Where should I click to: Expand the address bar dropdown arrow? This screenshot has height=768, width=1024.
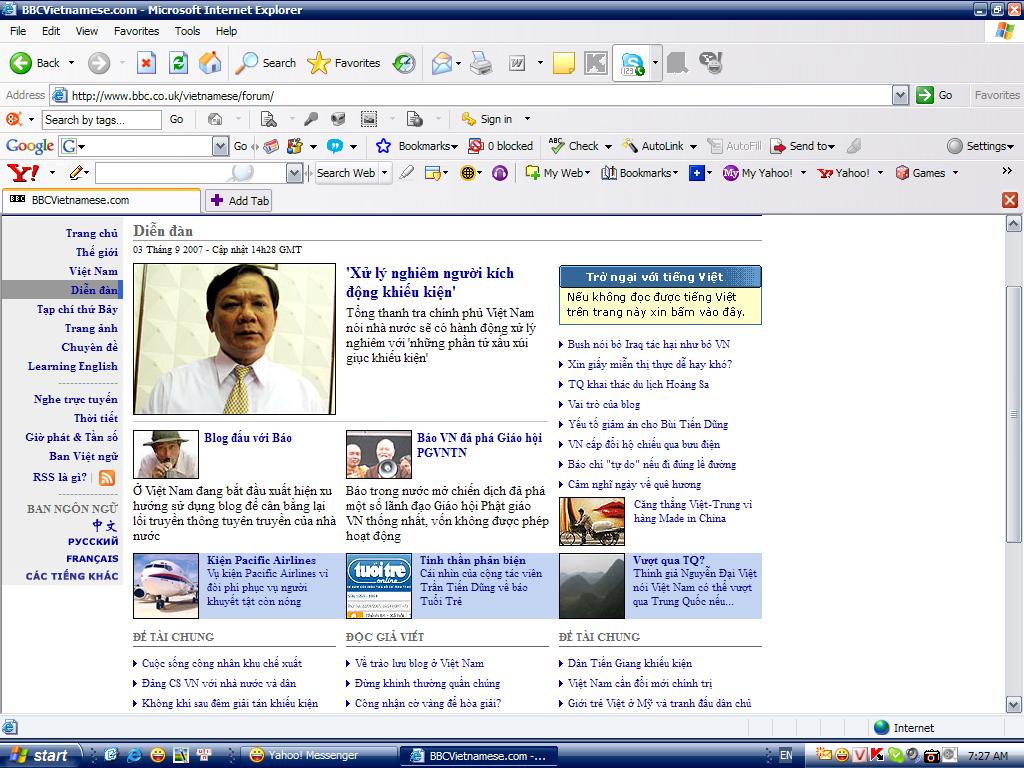point(901,95)
